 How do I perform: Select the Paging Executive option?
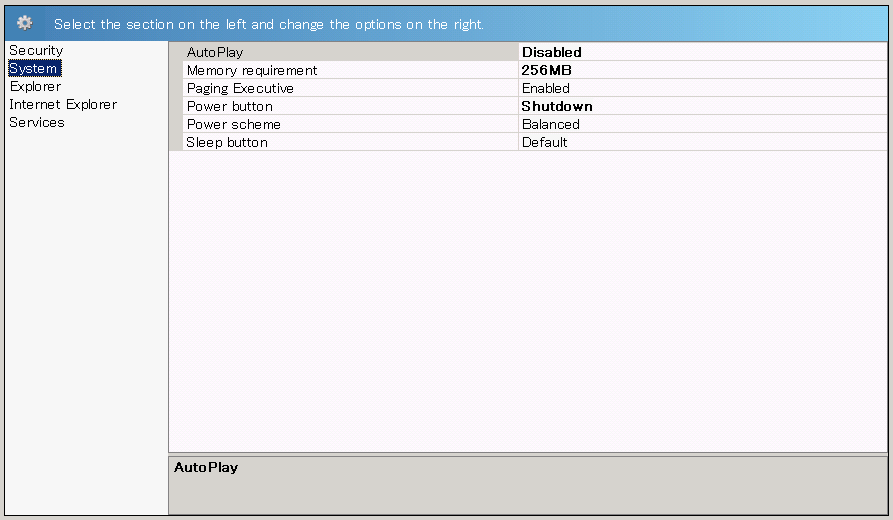click(350, 88)
